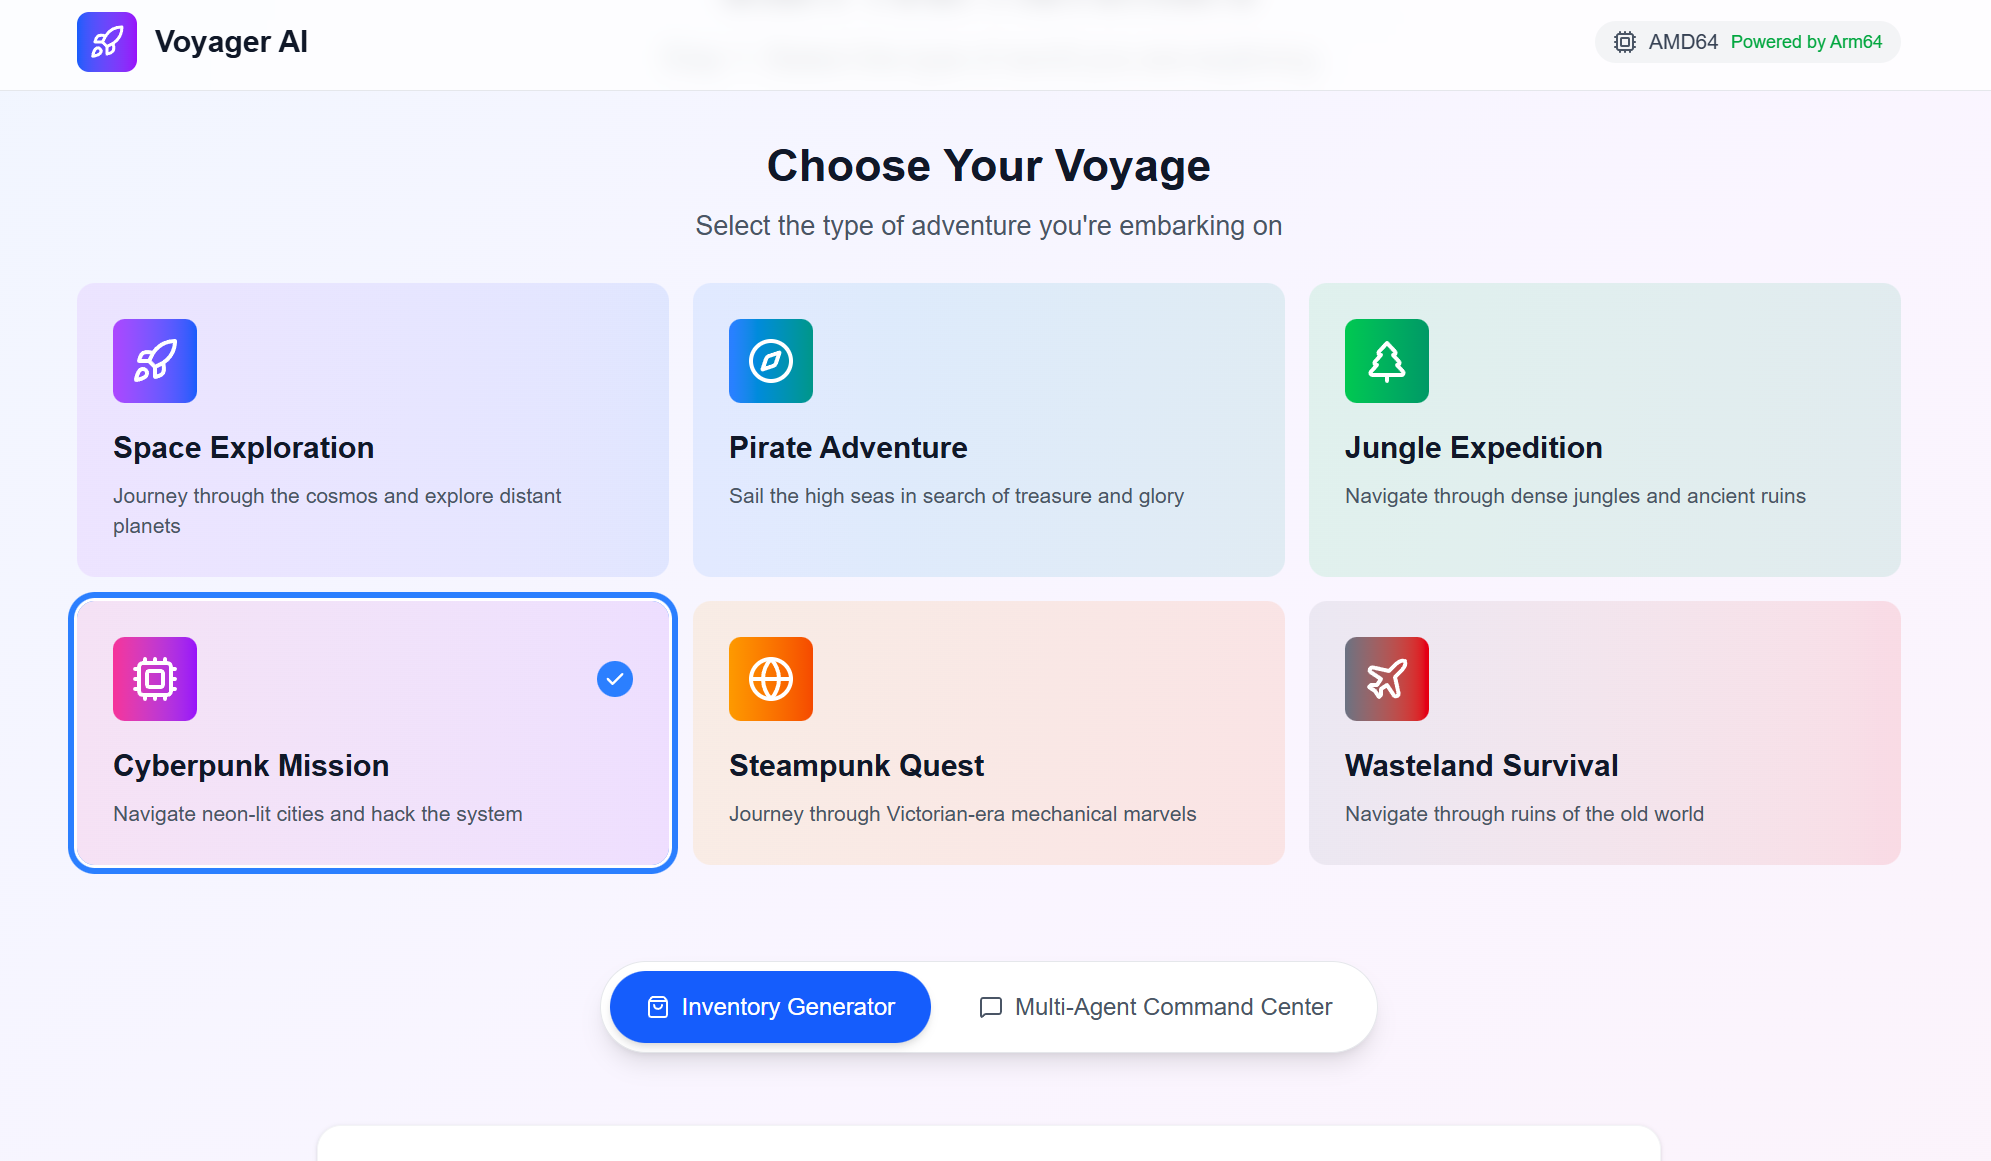This screenshot has width=1991, height=1161.
Task: Click the blue compass icon for Pirate Adventure
Action: pos(771,361)
